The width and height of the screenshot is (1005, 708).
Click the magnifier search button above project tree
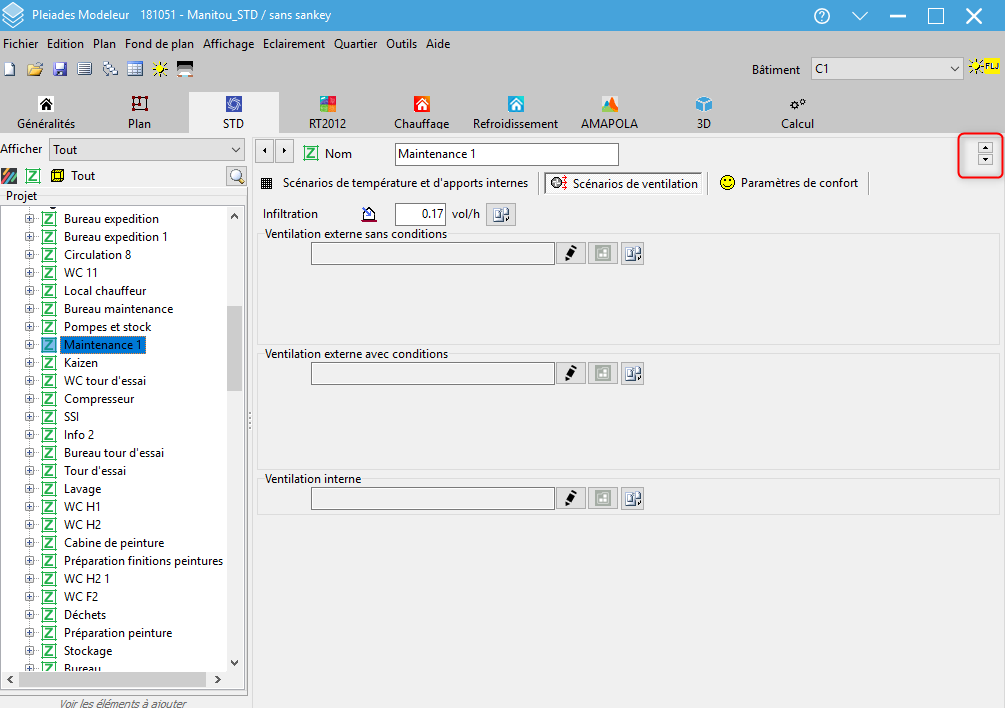tap(236, 176)
